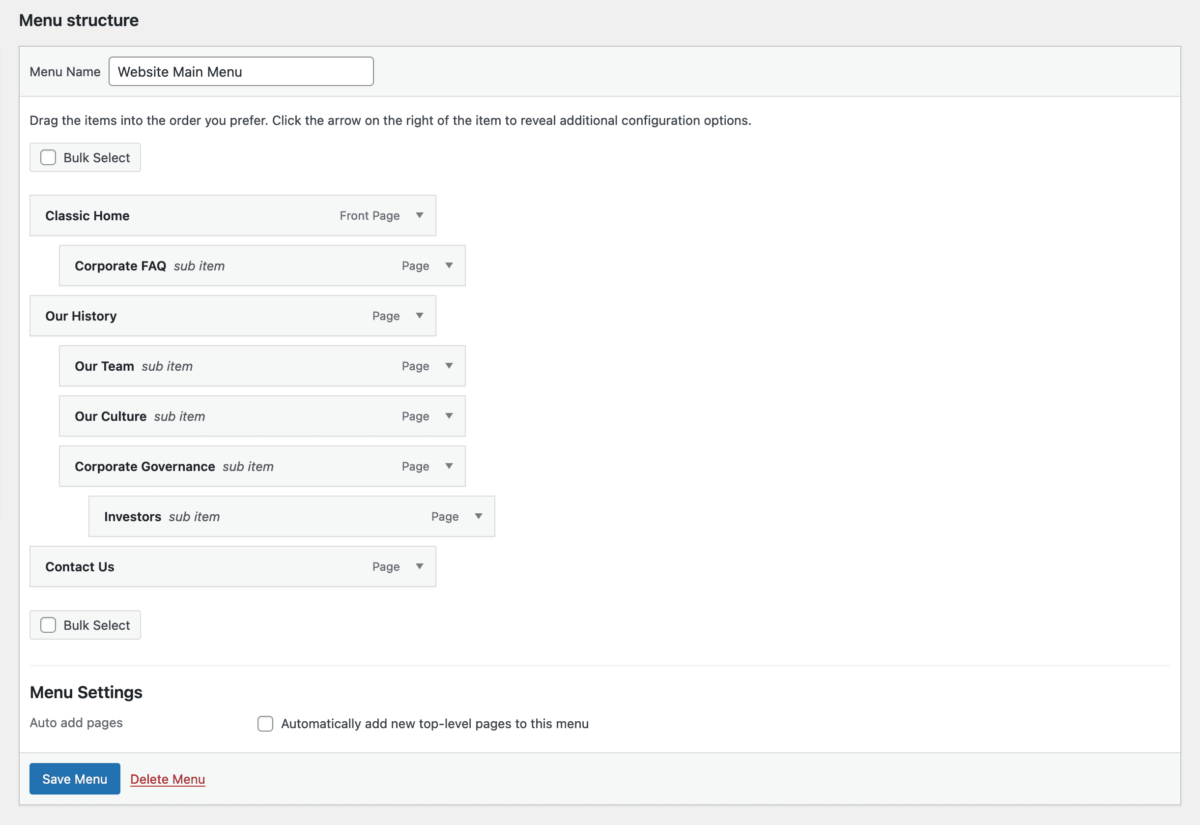
Task: Enable the top Bulk Select checkbox
Action: point(47,156)
